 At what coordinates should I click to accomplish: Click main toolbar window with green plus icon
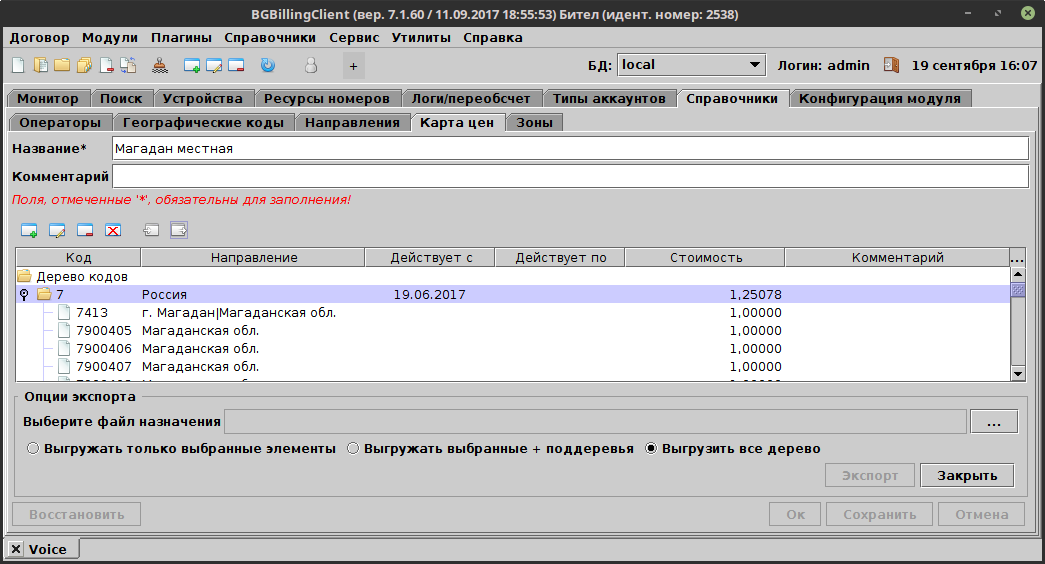[192, 65]
